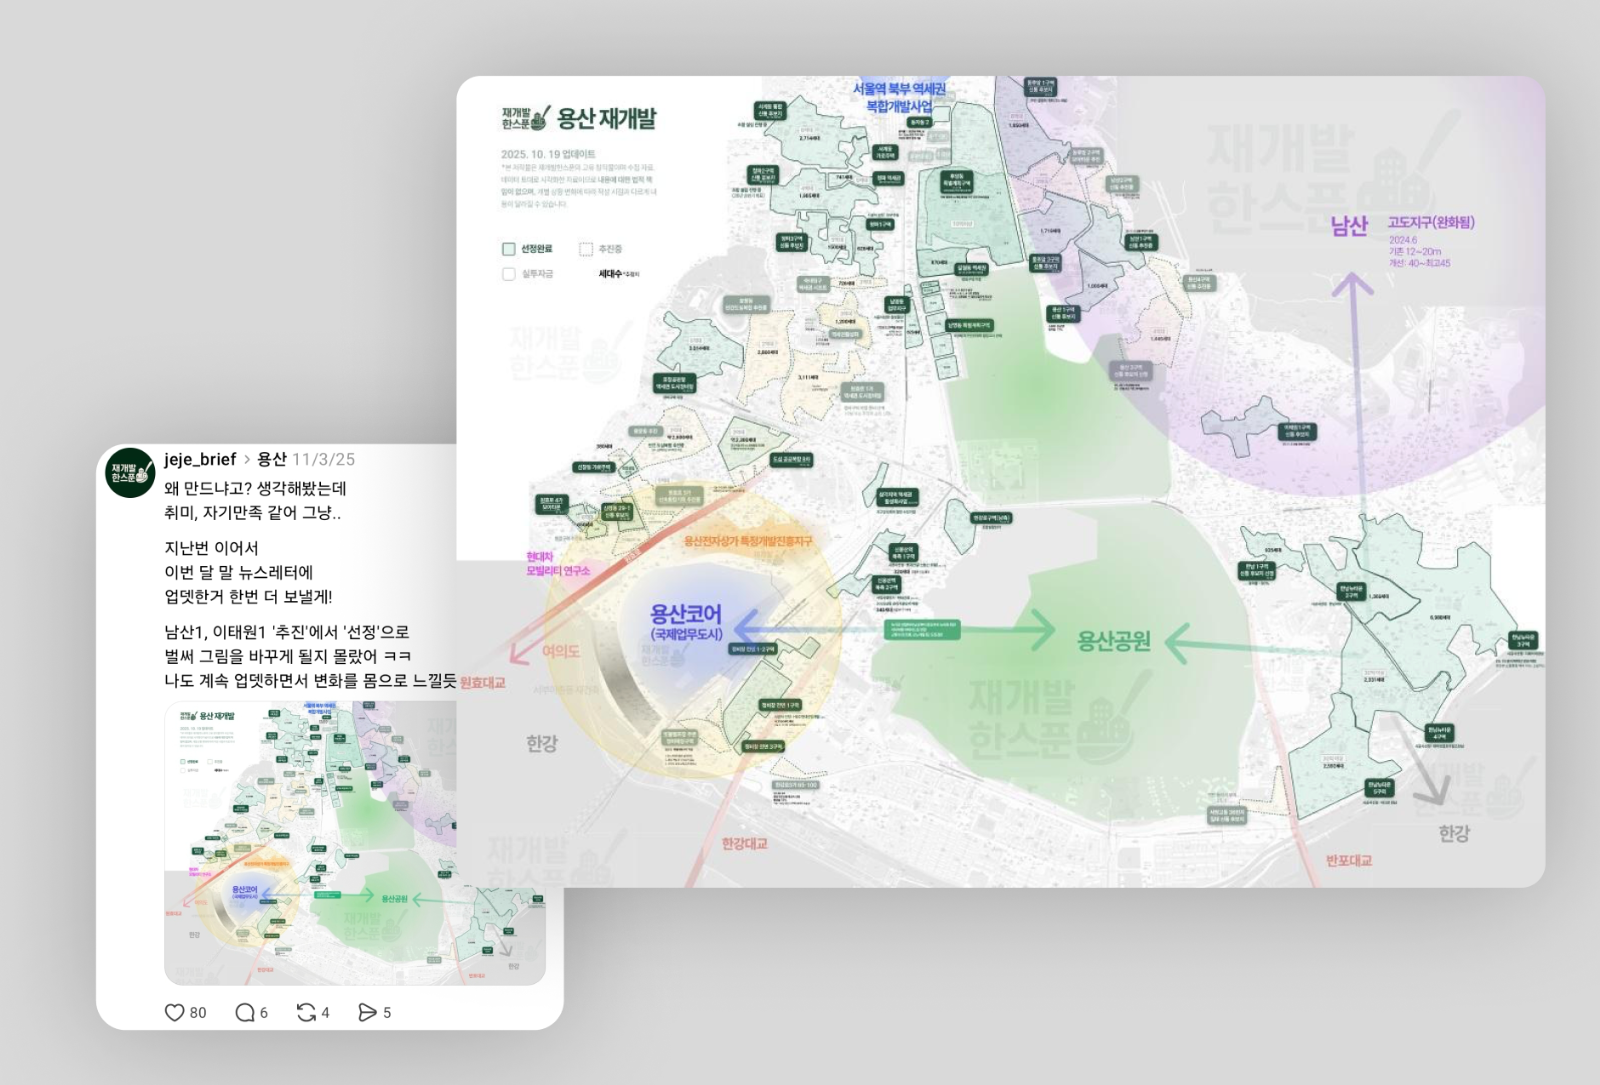Click the 현대차 모빌리티 연구소 label
1600x1085 pixels.
558,564
